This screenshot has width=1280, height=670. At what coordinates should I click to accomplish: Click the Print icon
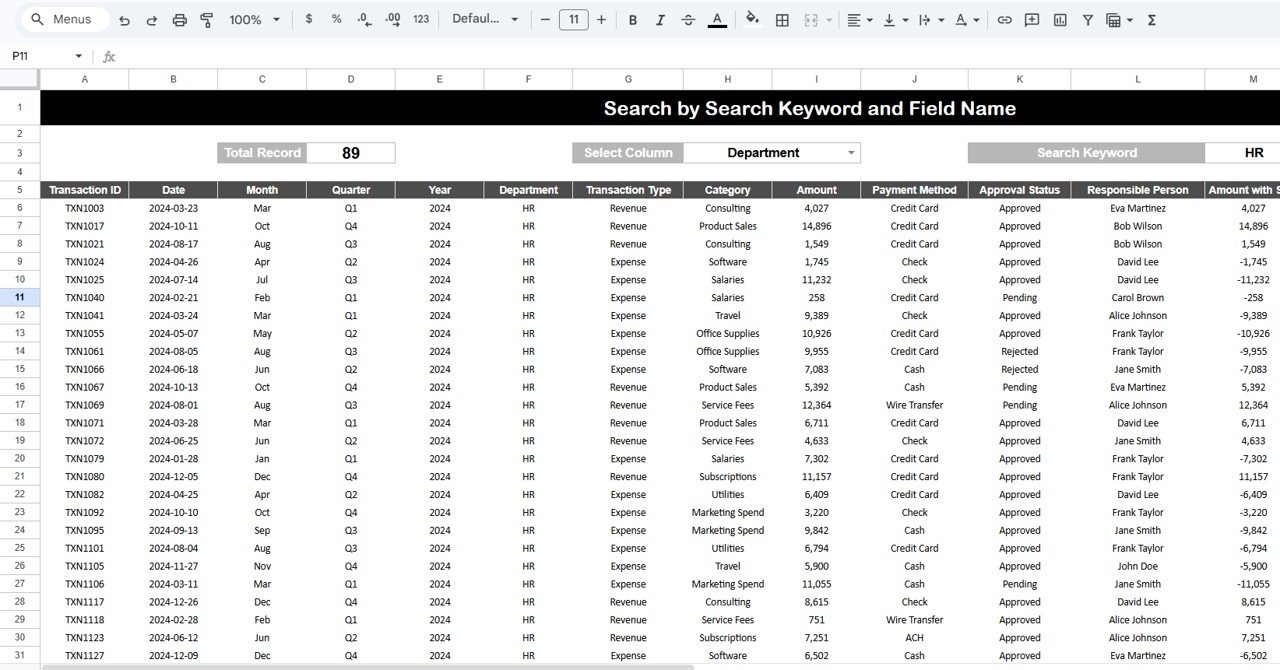pos(178,19)
